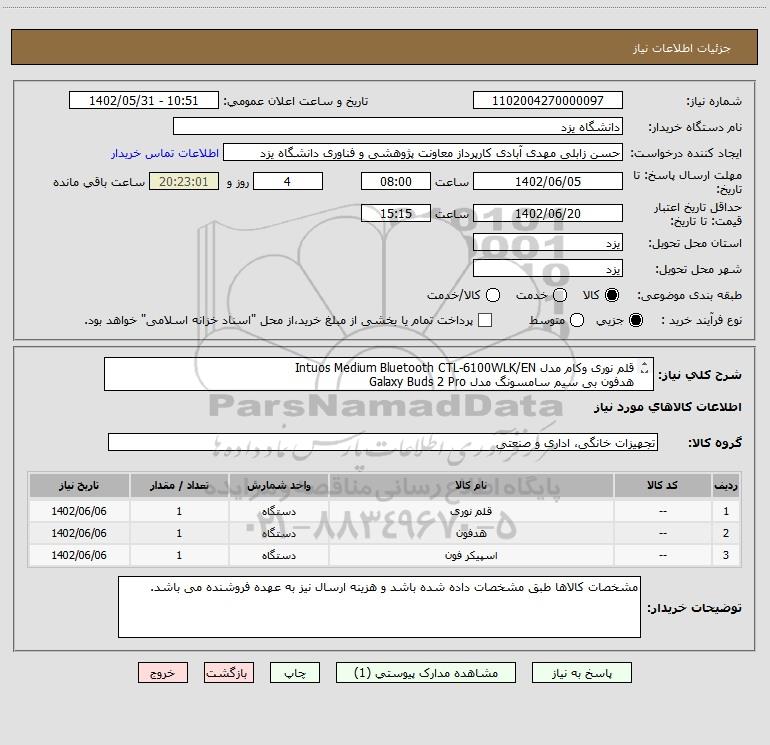770x745 pixels.
Task: Click need number field 1102004270000097
Action: (x=548, y=100)
